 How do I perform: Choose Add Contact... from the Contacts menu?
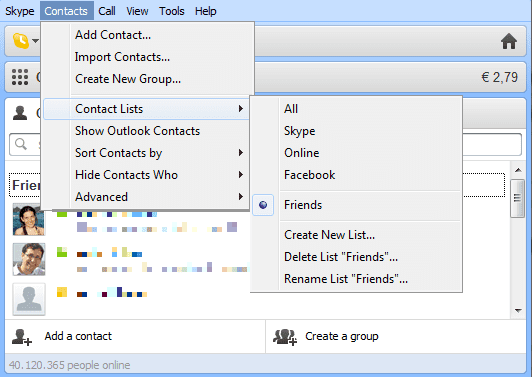[x=148, y=35]
